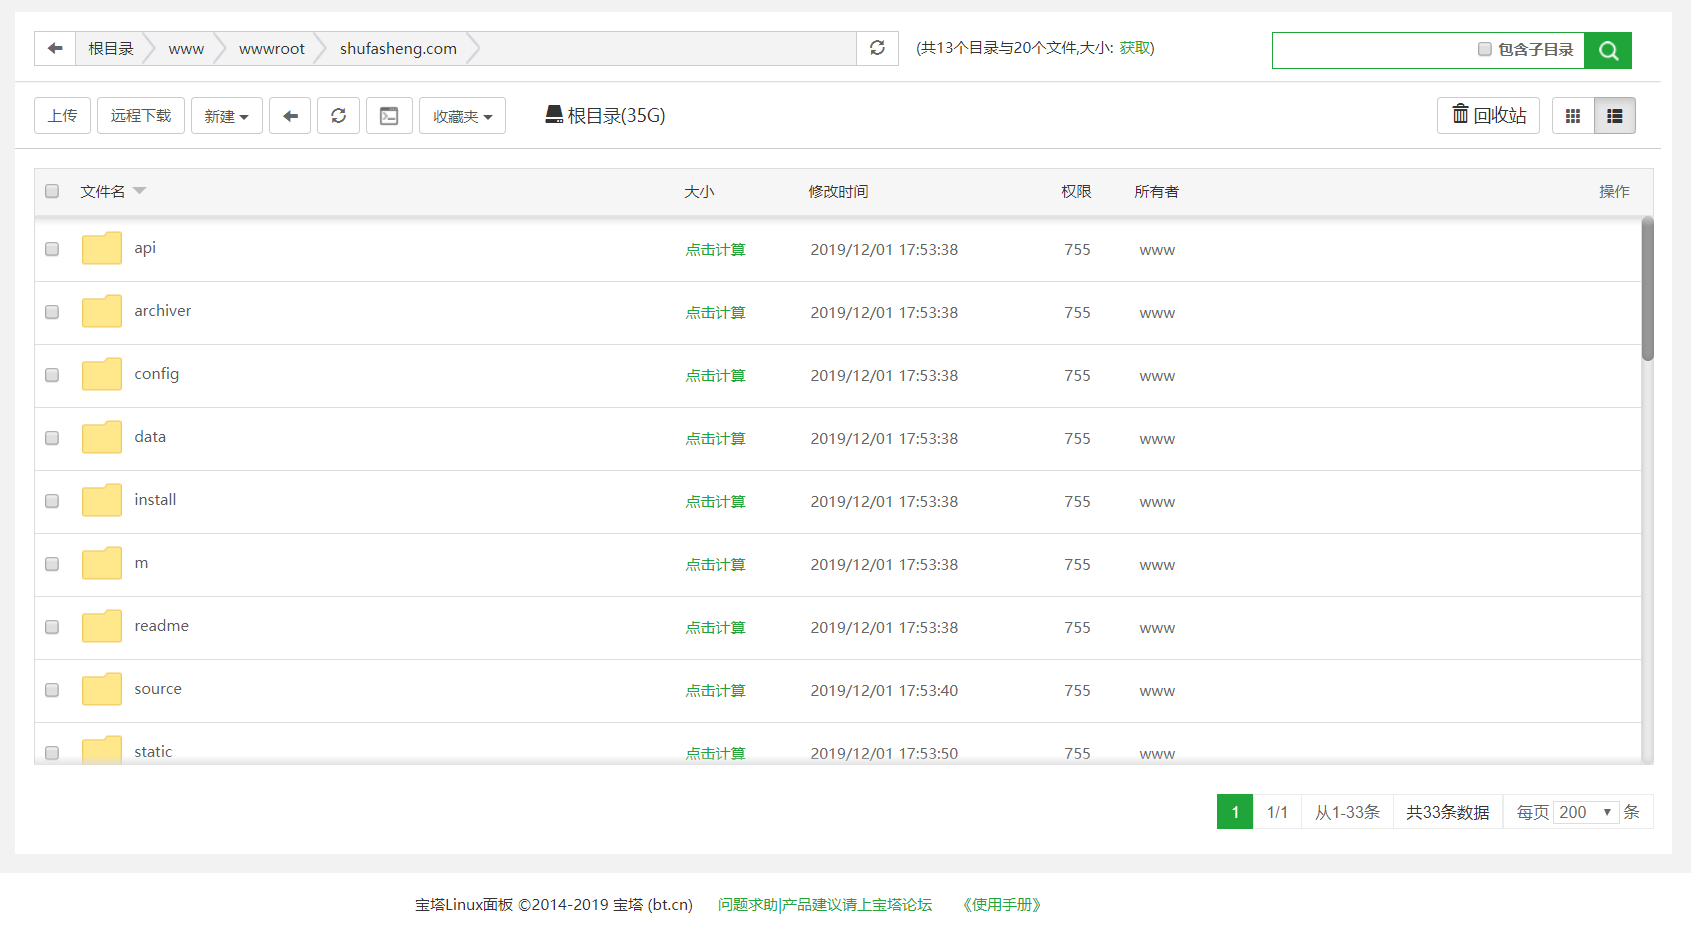This screenshot has width=1691, height=925.
Task: Click the 755 permission in the data row
Action: (x=1077, y=439)
